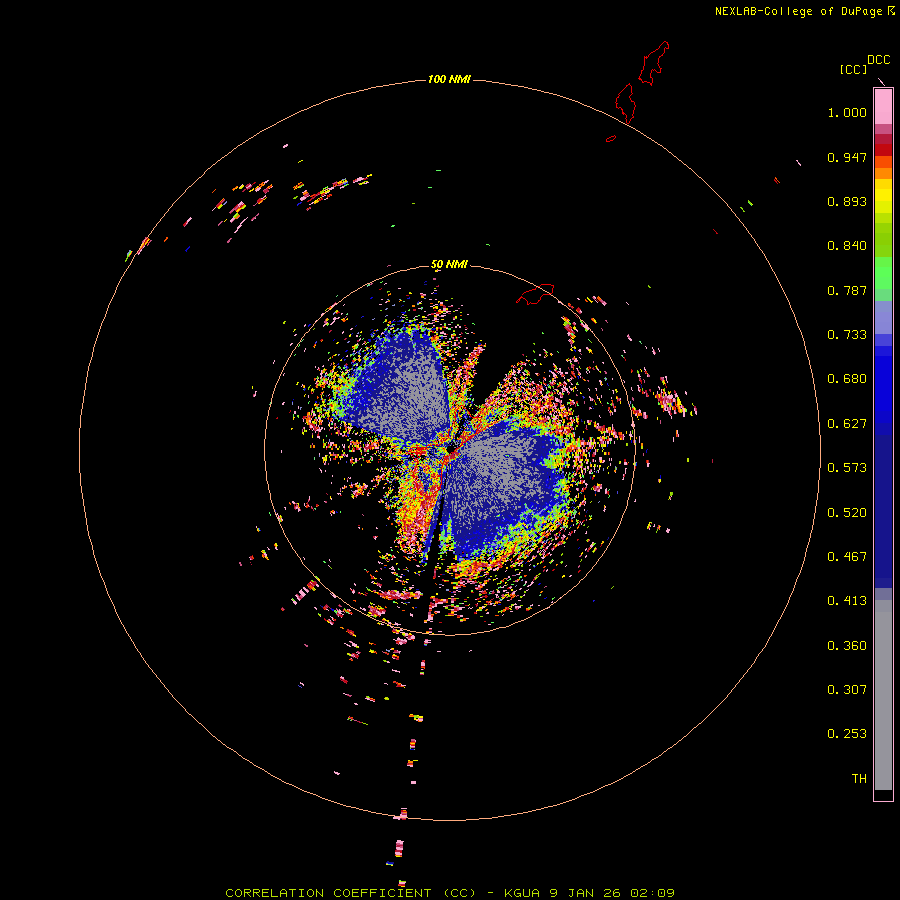Click the 50 NMI range ring label
900x900 pixels.
click(449, 265)
